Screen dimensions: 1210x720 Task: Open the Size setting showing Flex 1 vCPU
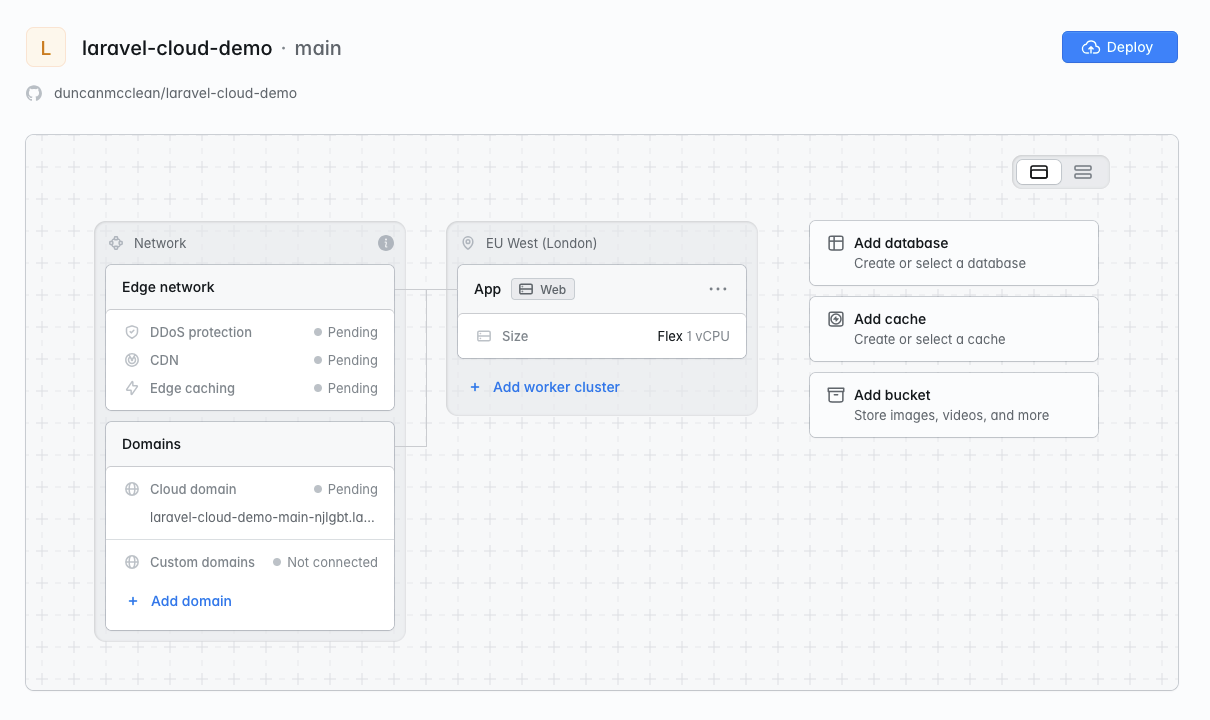[x=601, y=336]
